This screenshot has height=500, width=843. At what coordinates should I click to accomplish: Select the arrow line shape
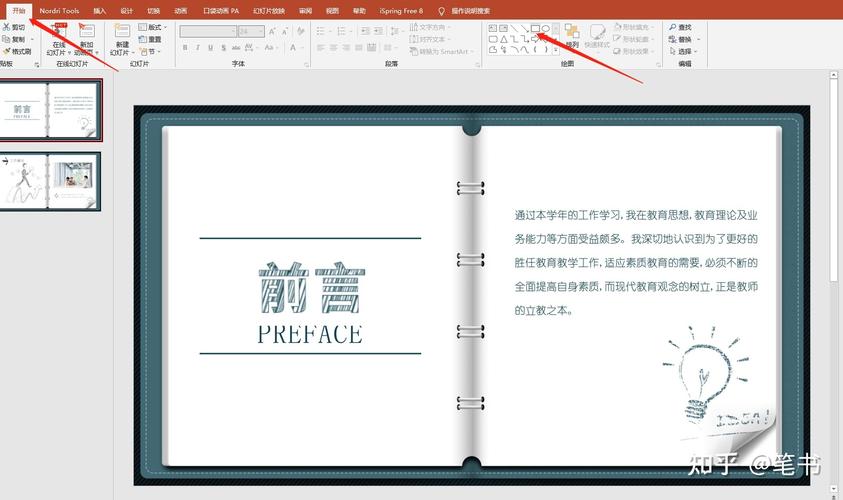click(x=524, y=28)
